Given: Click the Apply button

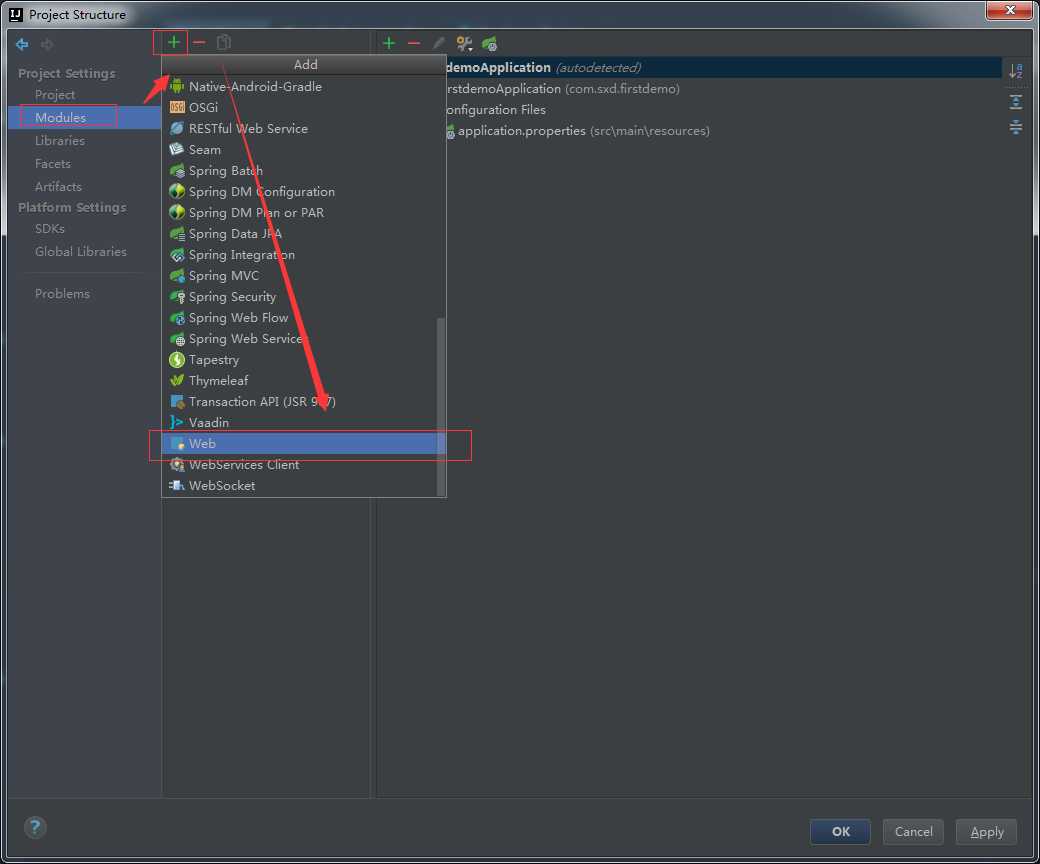Looking at the screenshot, I should [986, 832].
